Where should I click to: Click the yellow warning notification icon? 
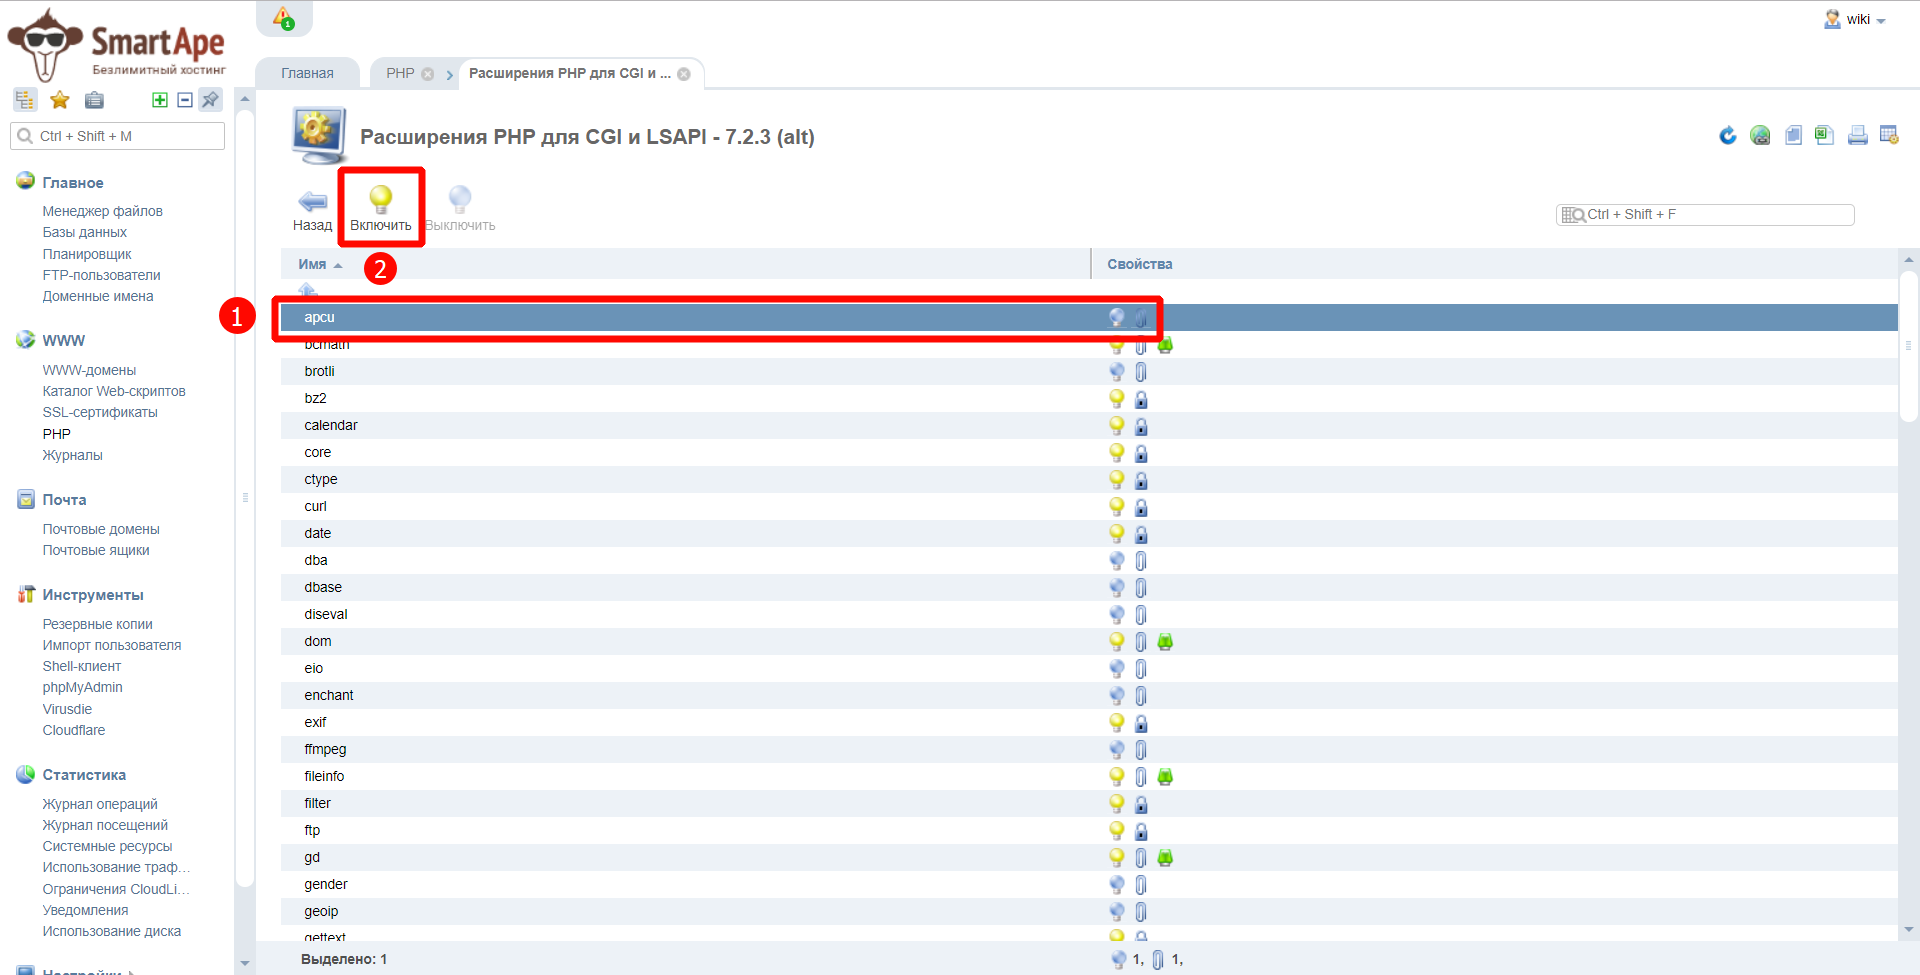tap(284, 19)
